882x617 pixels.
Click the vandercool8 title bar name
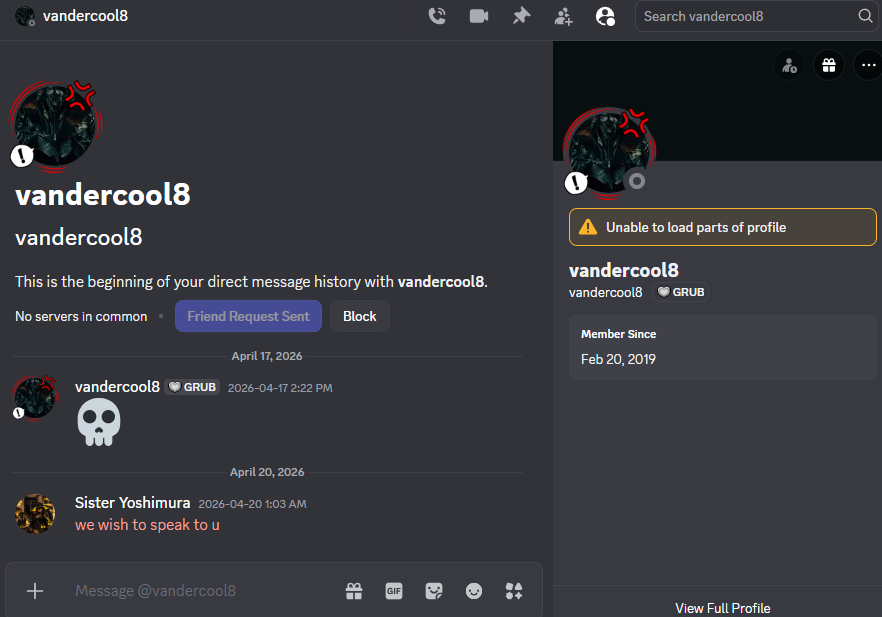86,16
